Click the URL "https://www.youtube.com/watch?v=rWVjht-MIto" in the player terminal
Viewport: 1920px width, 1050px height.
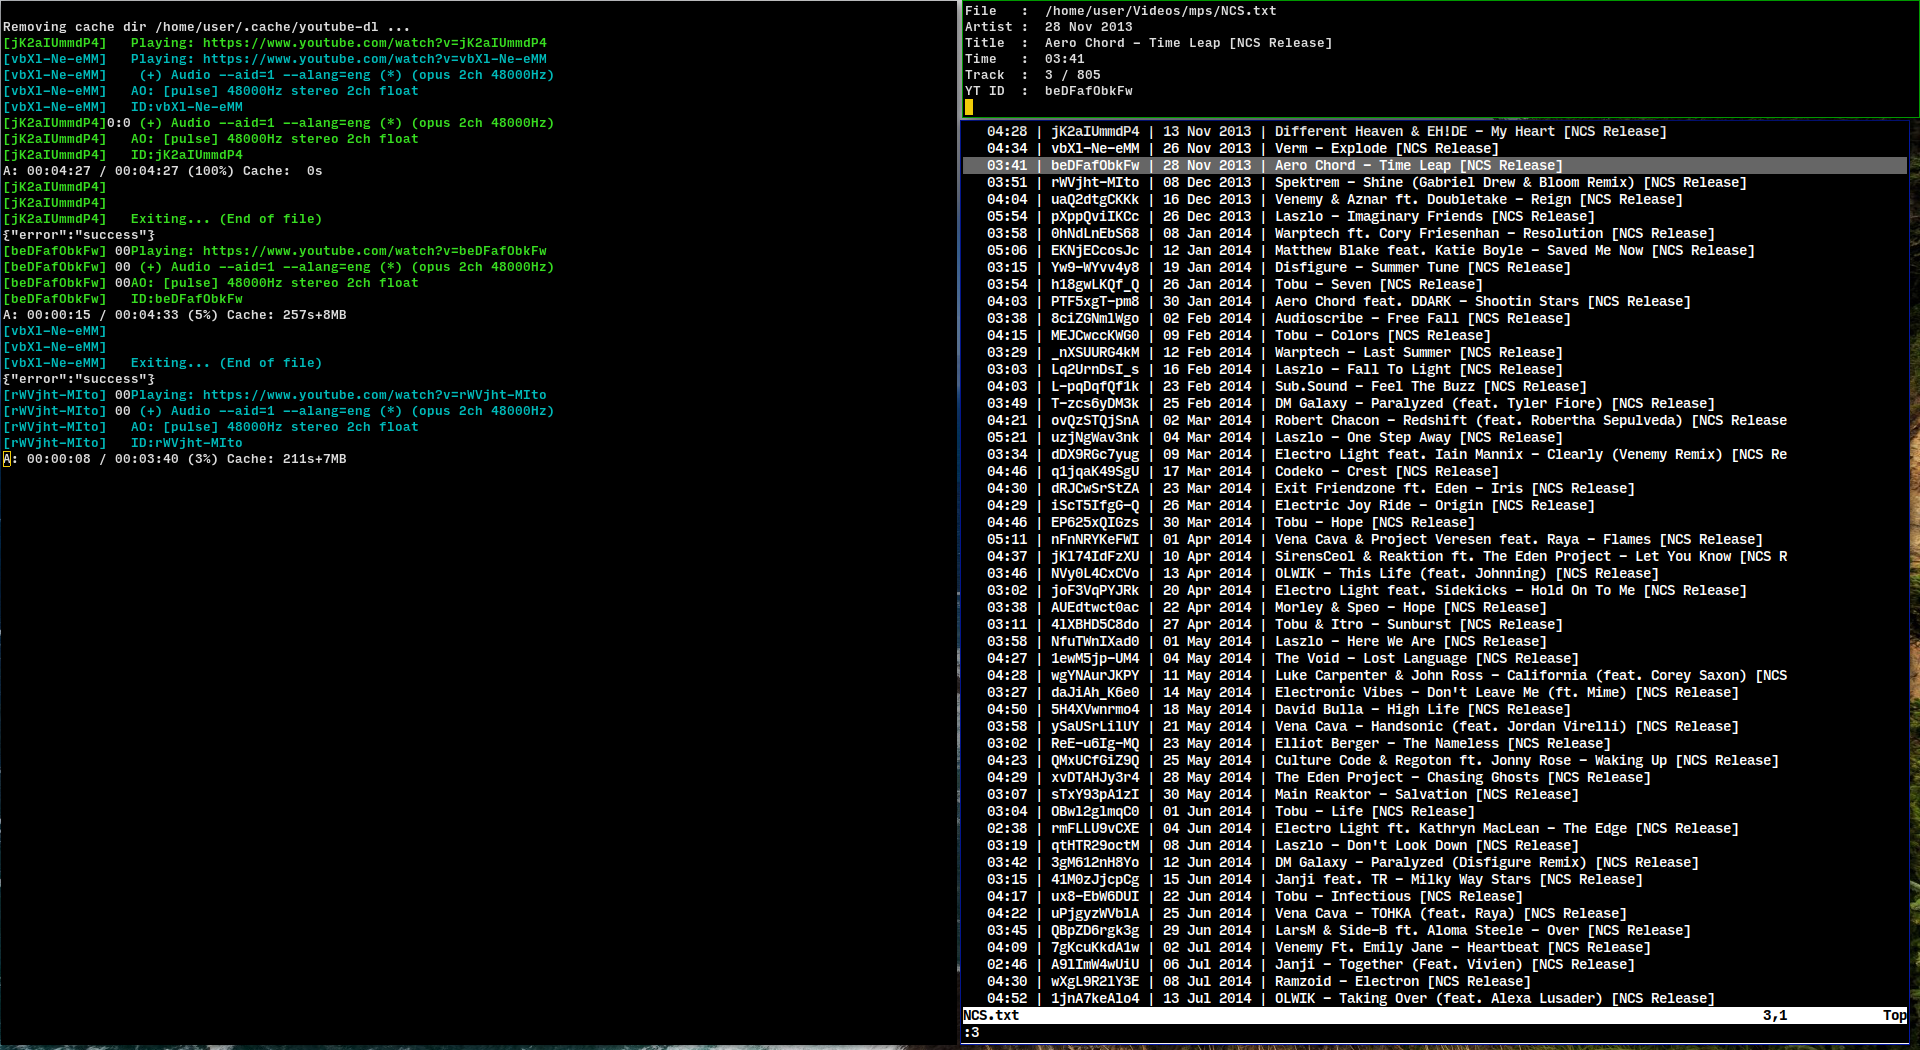[x=375, y=395]
